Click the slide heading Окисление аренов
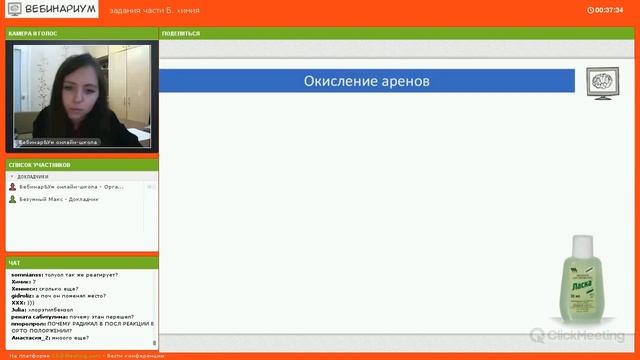The width and height of the screenshot is (640, 360). click(367, 81)
